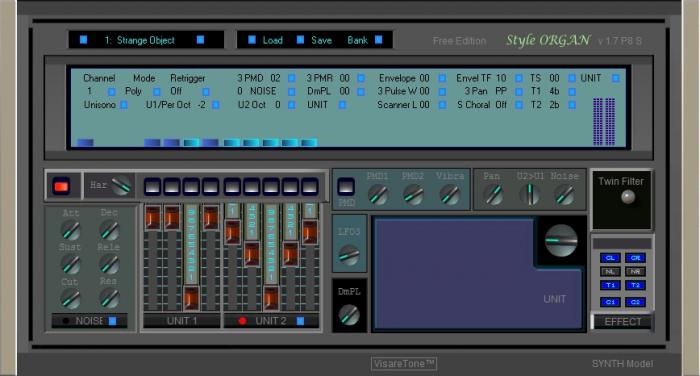Click the red power button left of Har
The height and width of the screenshot is (376, 700).
click(61, 186)
